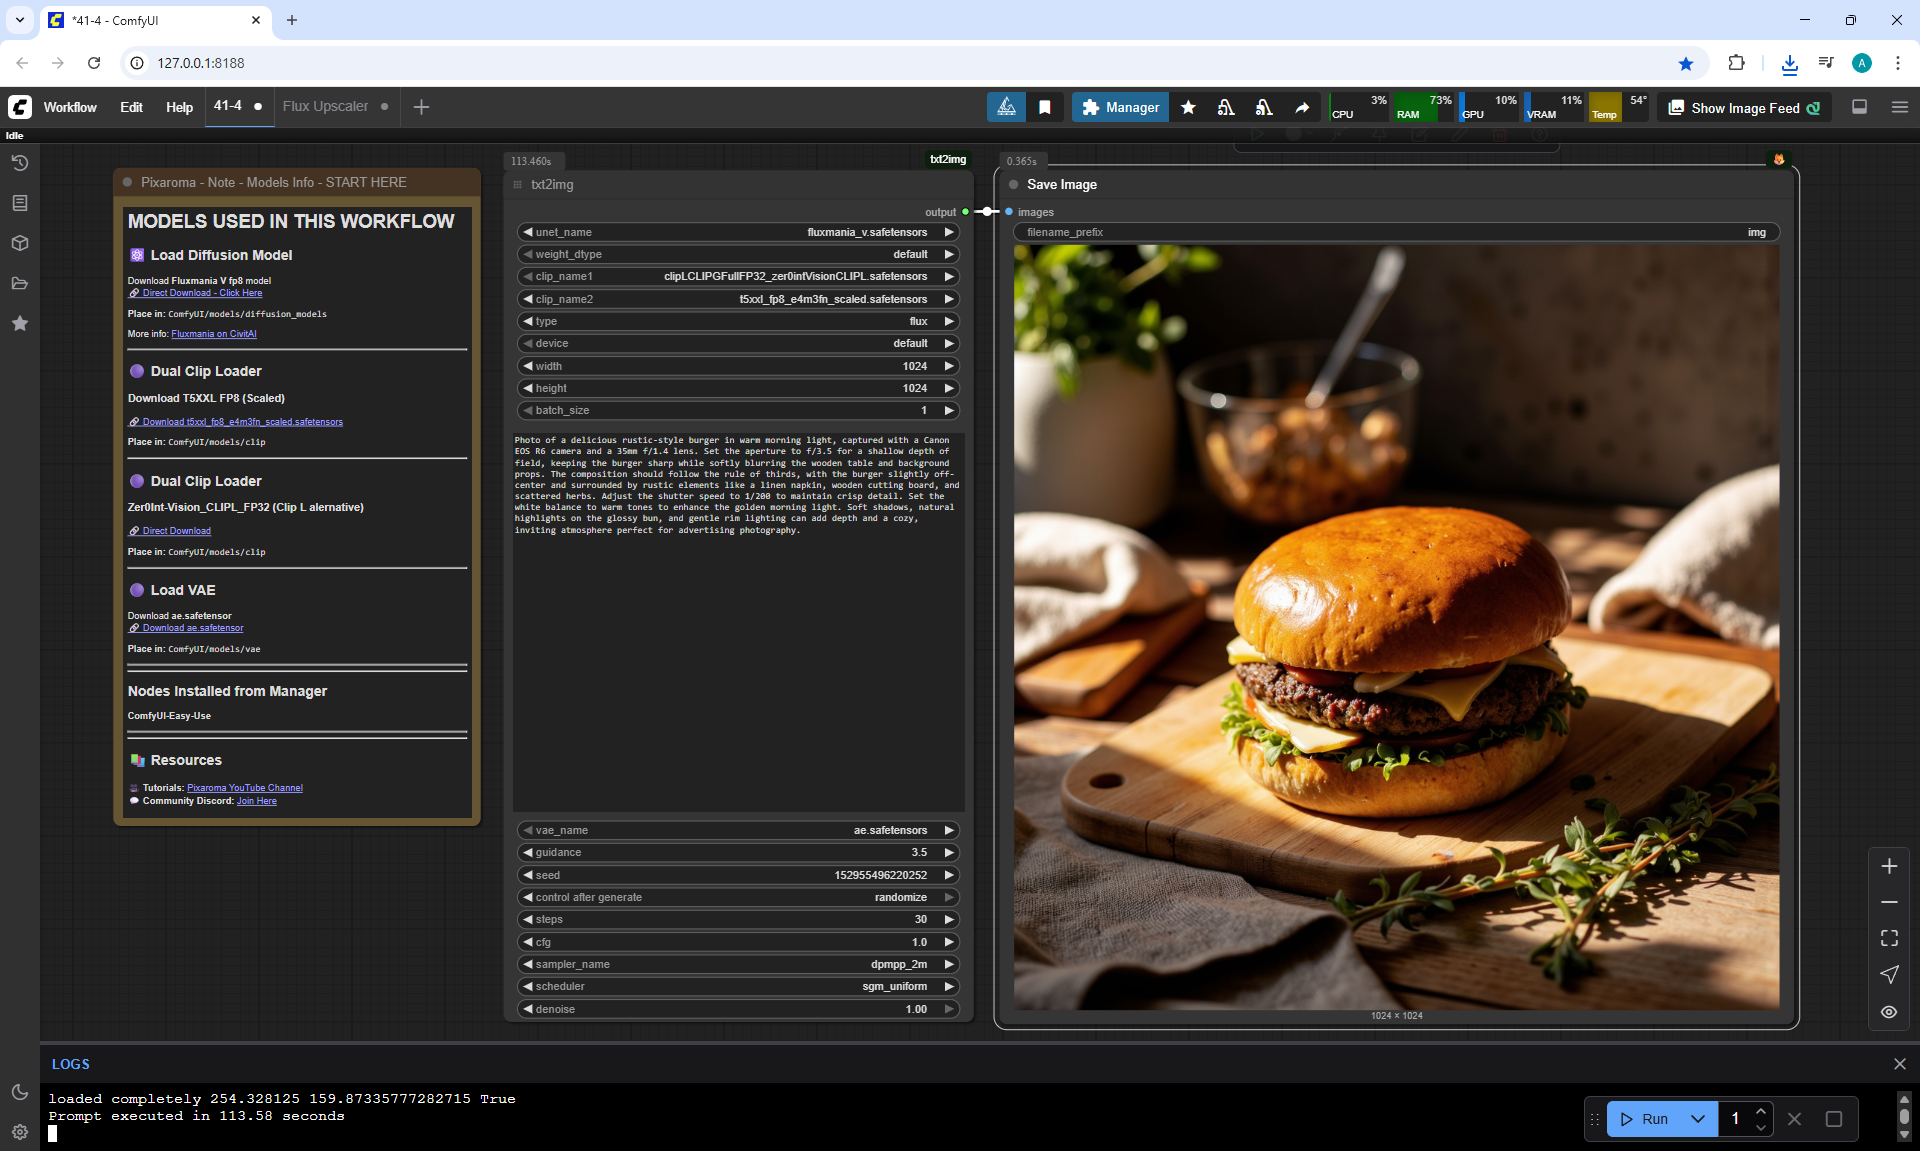
Task: Click the Manager button
Action: (1120, 107)
